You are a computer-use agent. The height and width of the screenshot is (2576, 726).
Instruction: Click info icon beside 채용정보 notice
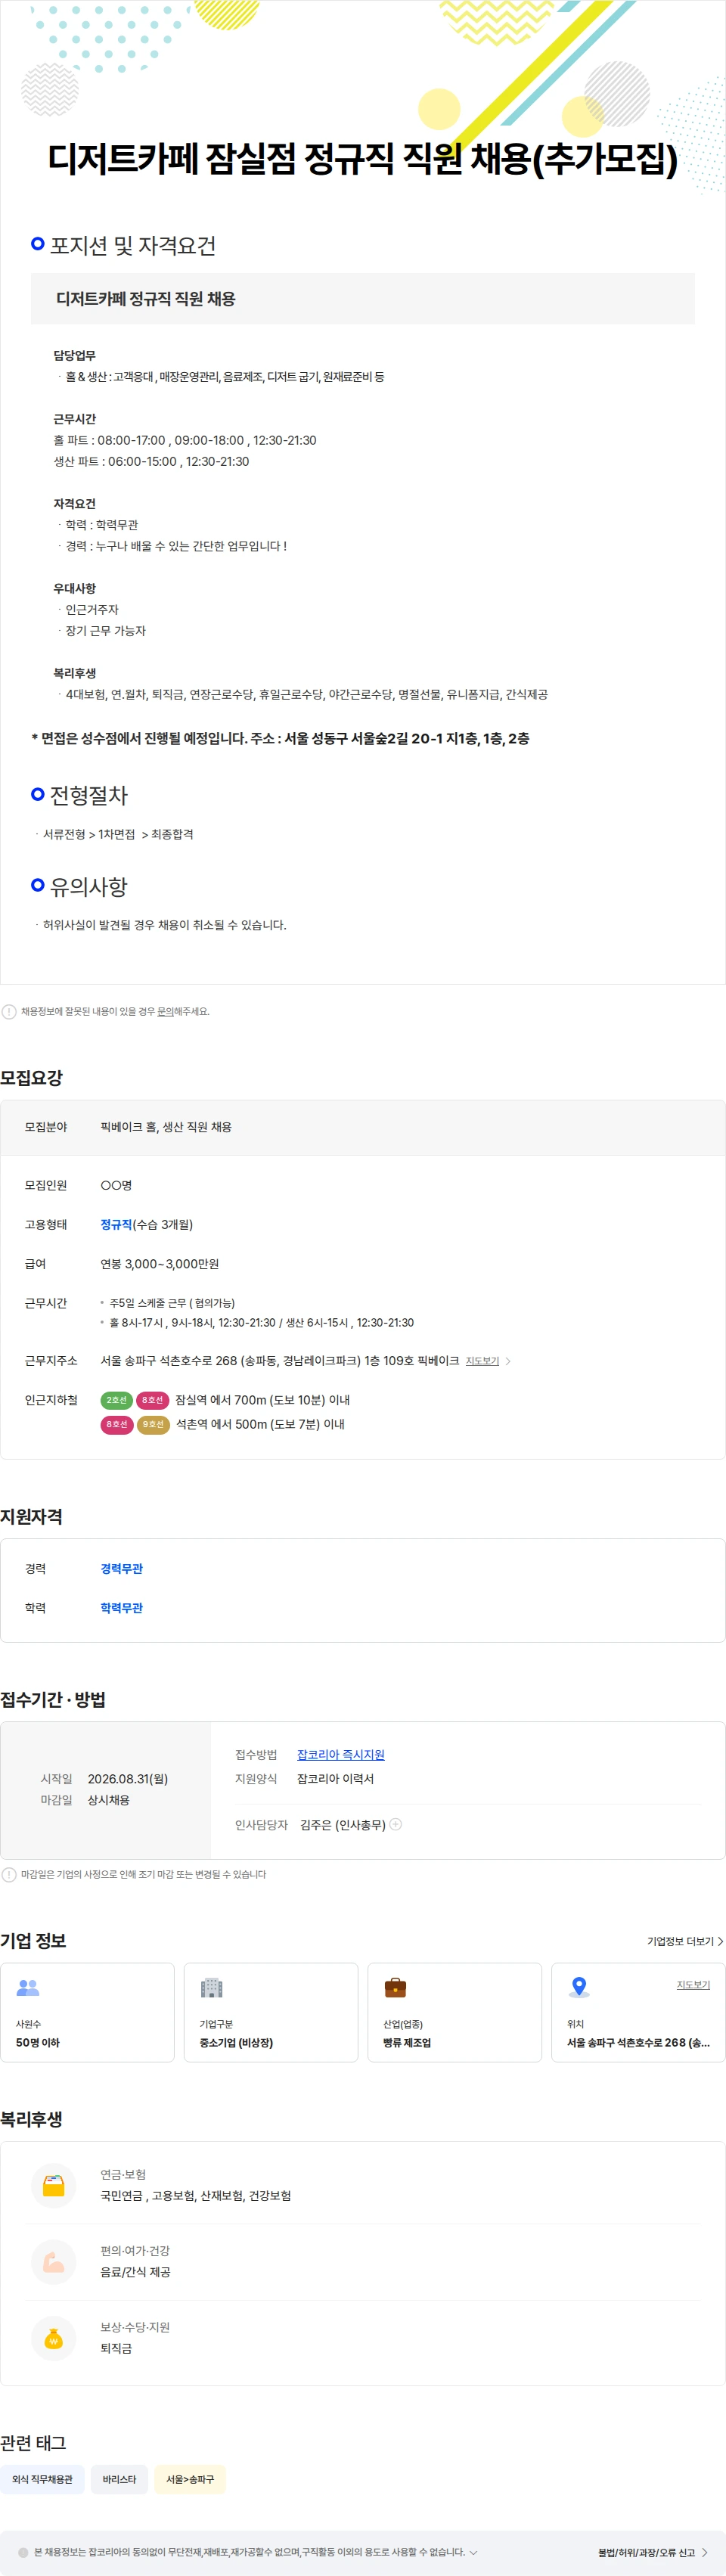point(9,1011)
